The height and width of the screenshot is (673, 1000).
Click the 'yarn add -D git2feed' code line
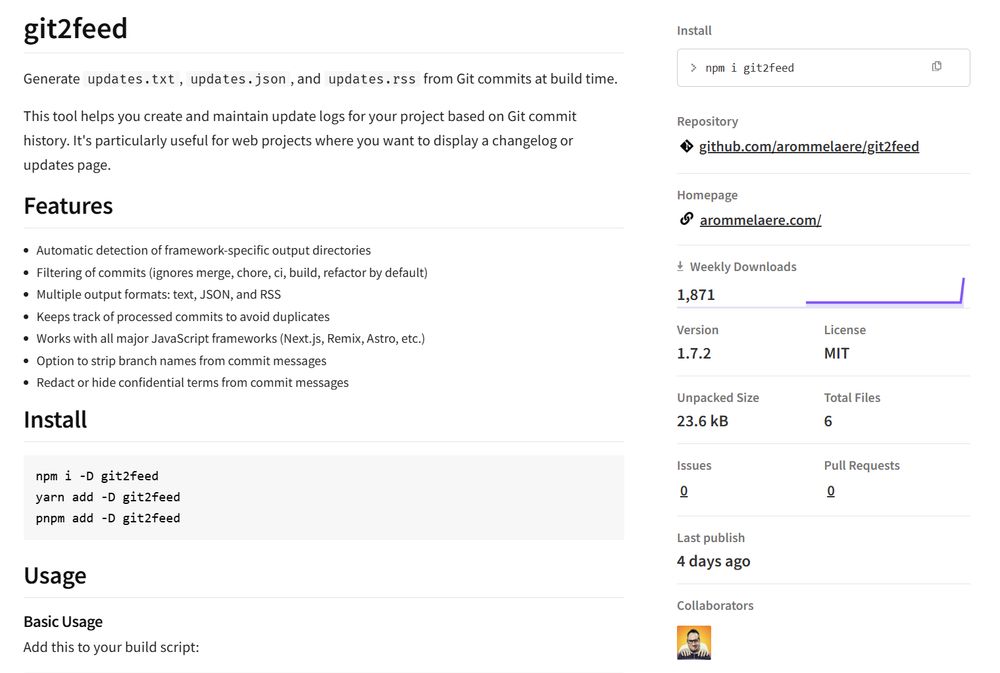[108, 497]
